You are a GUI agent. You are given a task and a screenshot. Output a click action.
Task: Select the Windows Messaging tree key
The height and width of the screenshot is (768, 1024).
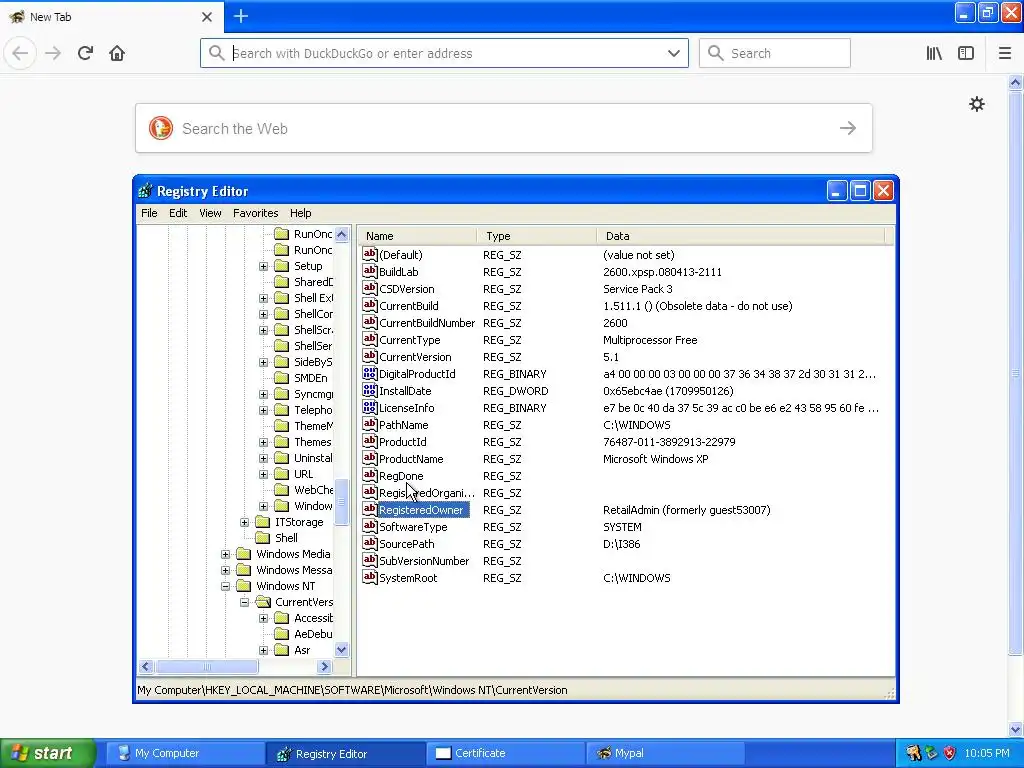(x=294, y=570)
